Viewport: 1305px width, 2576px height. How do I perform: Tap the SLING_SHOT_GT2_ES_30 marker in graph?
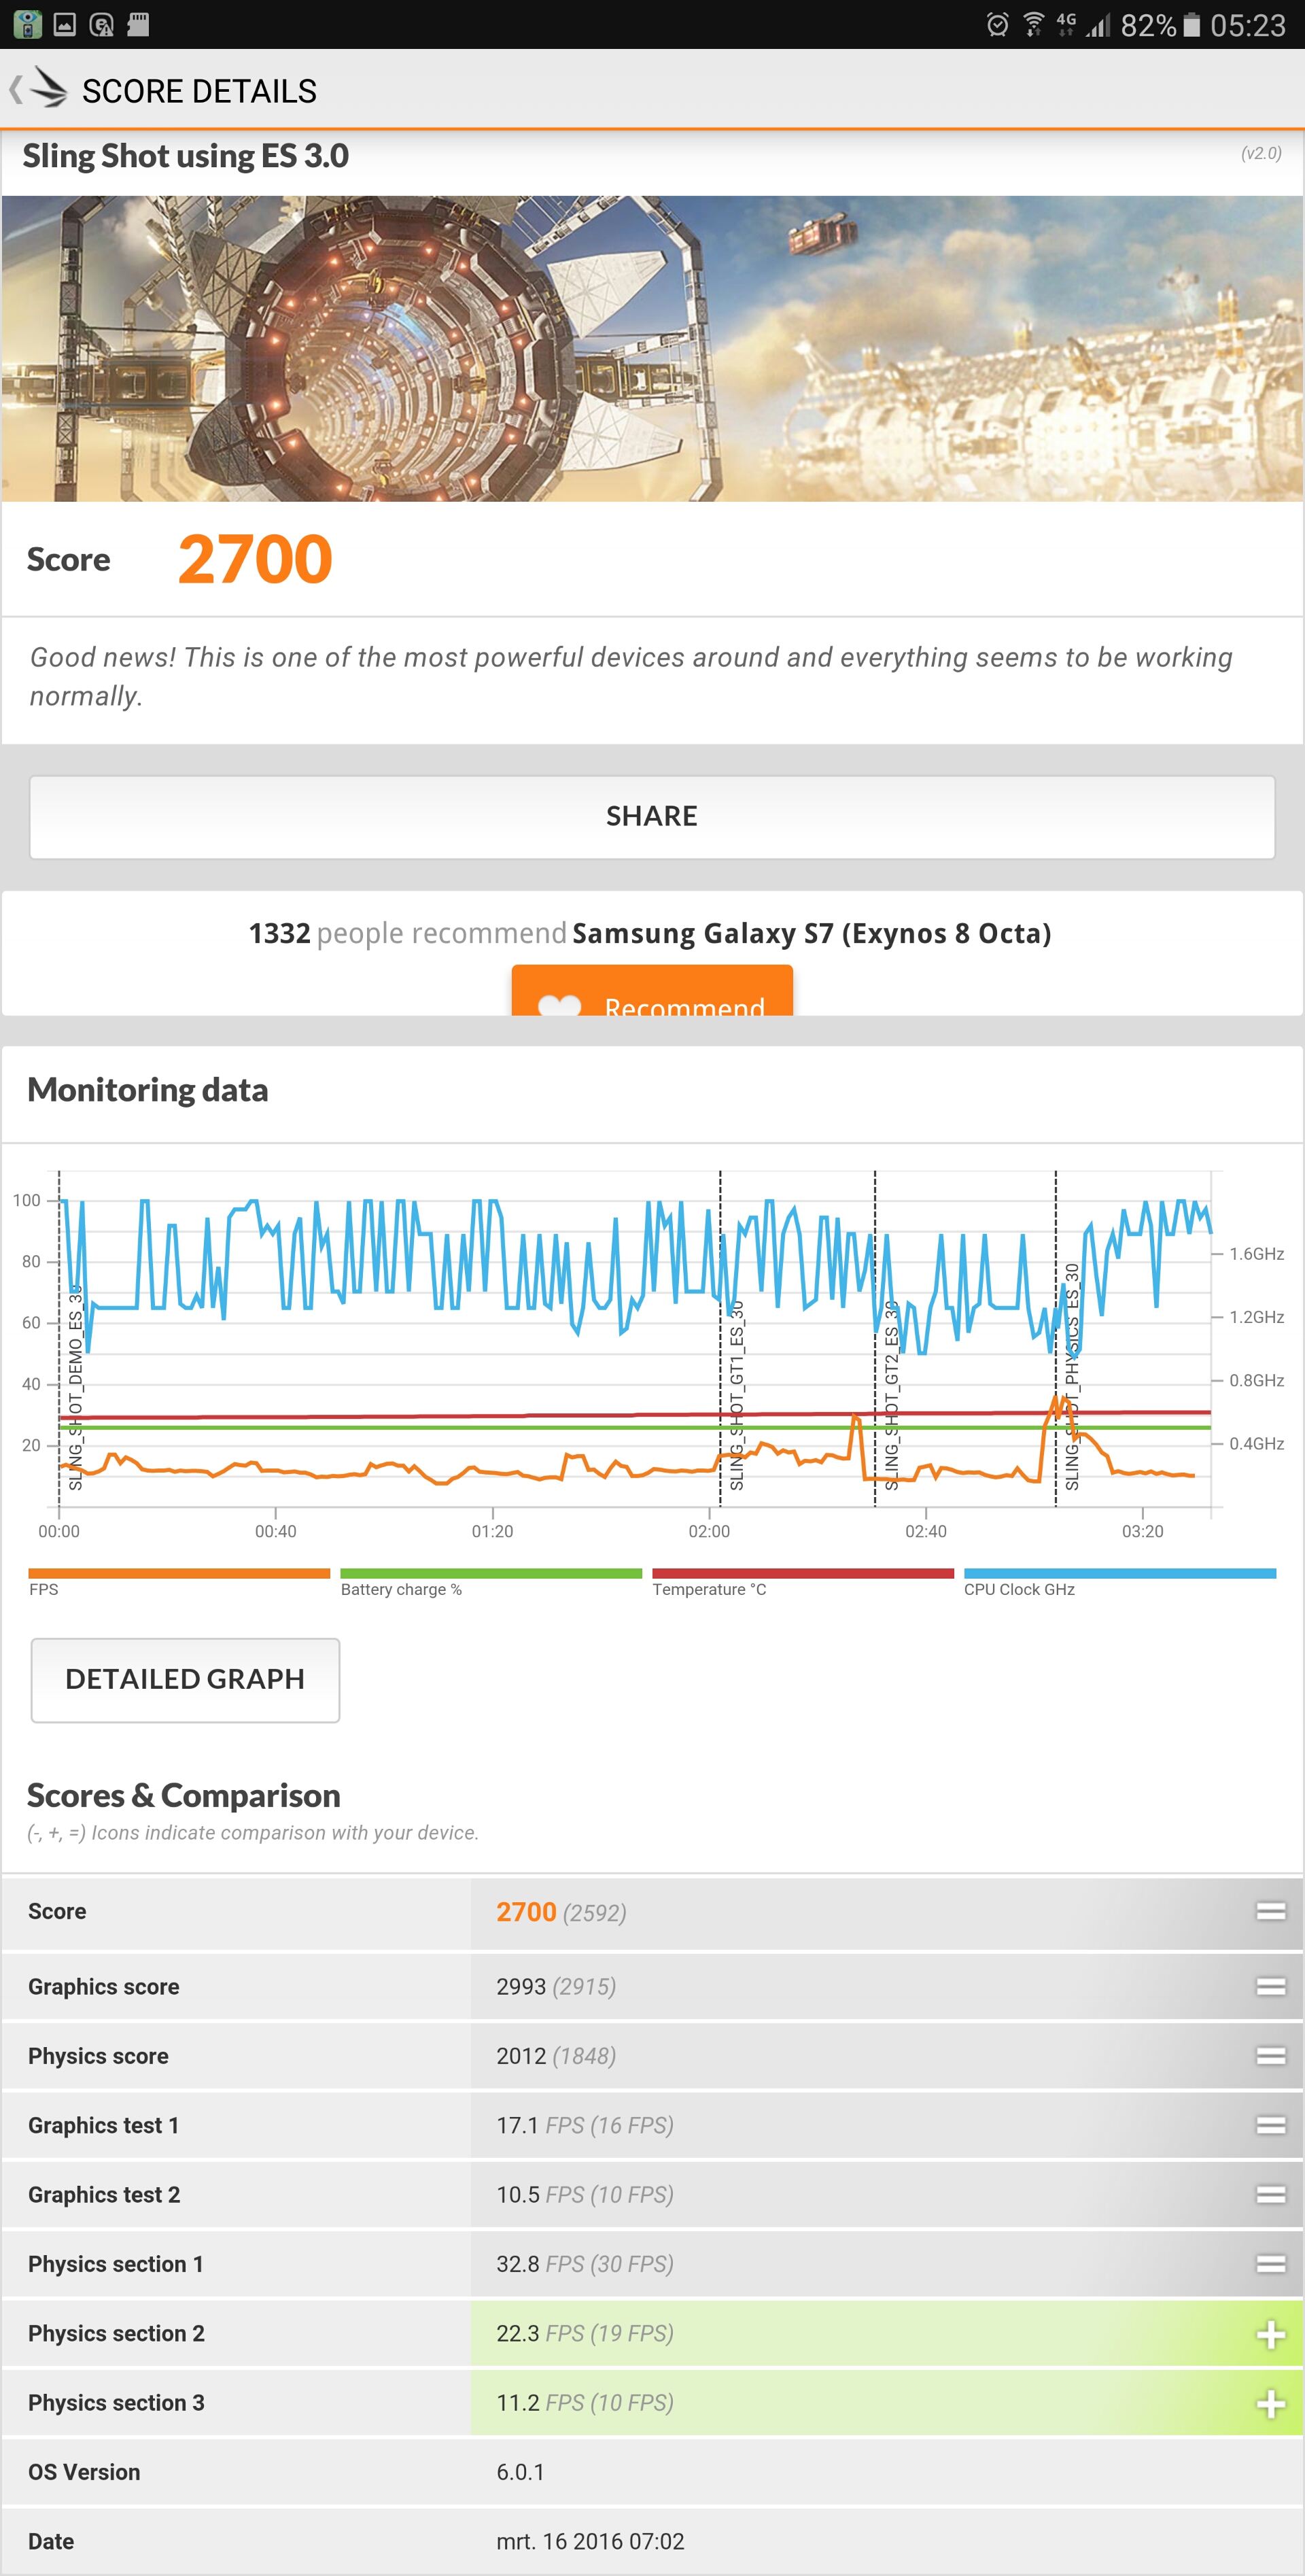pos(891,1395)
